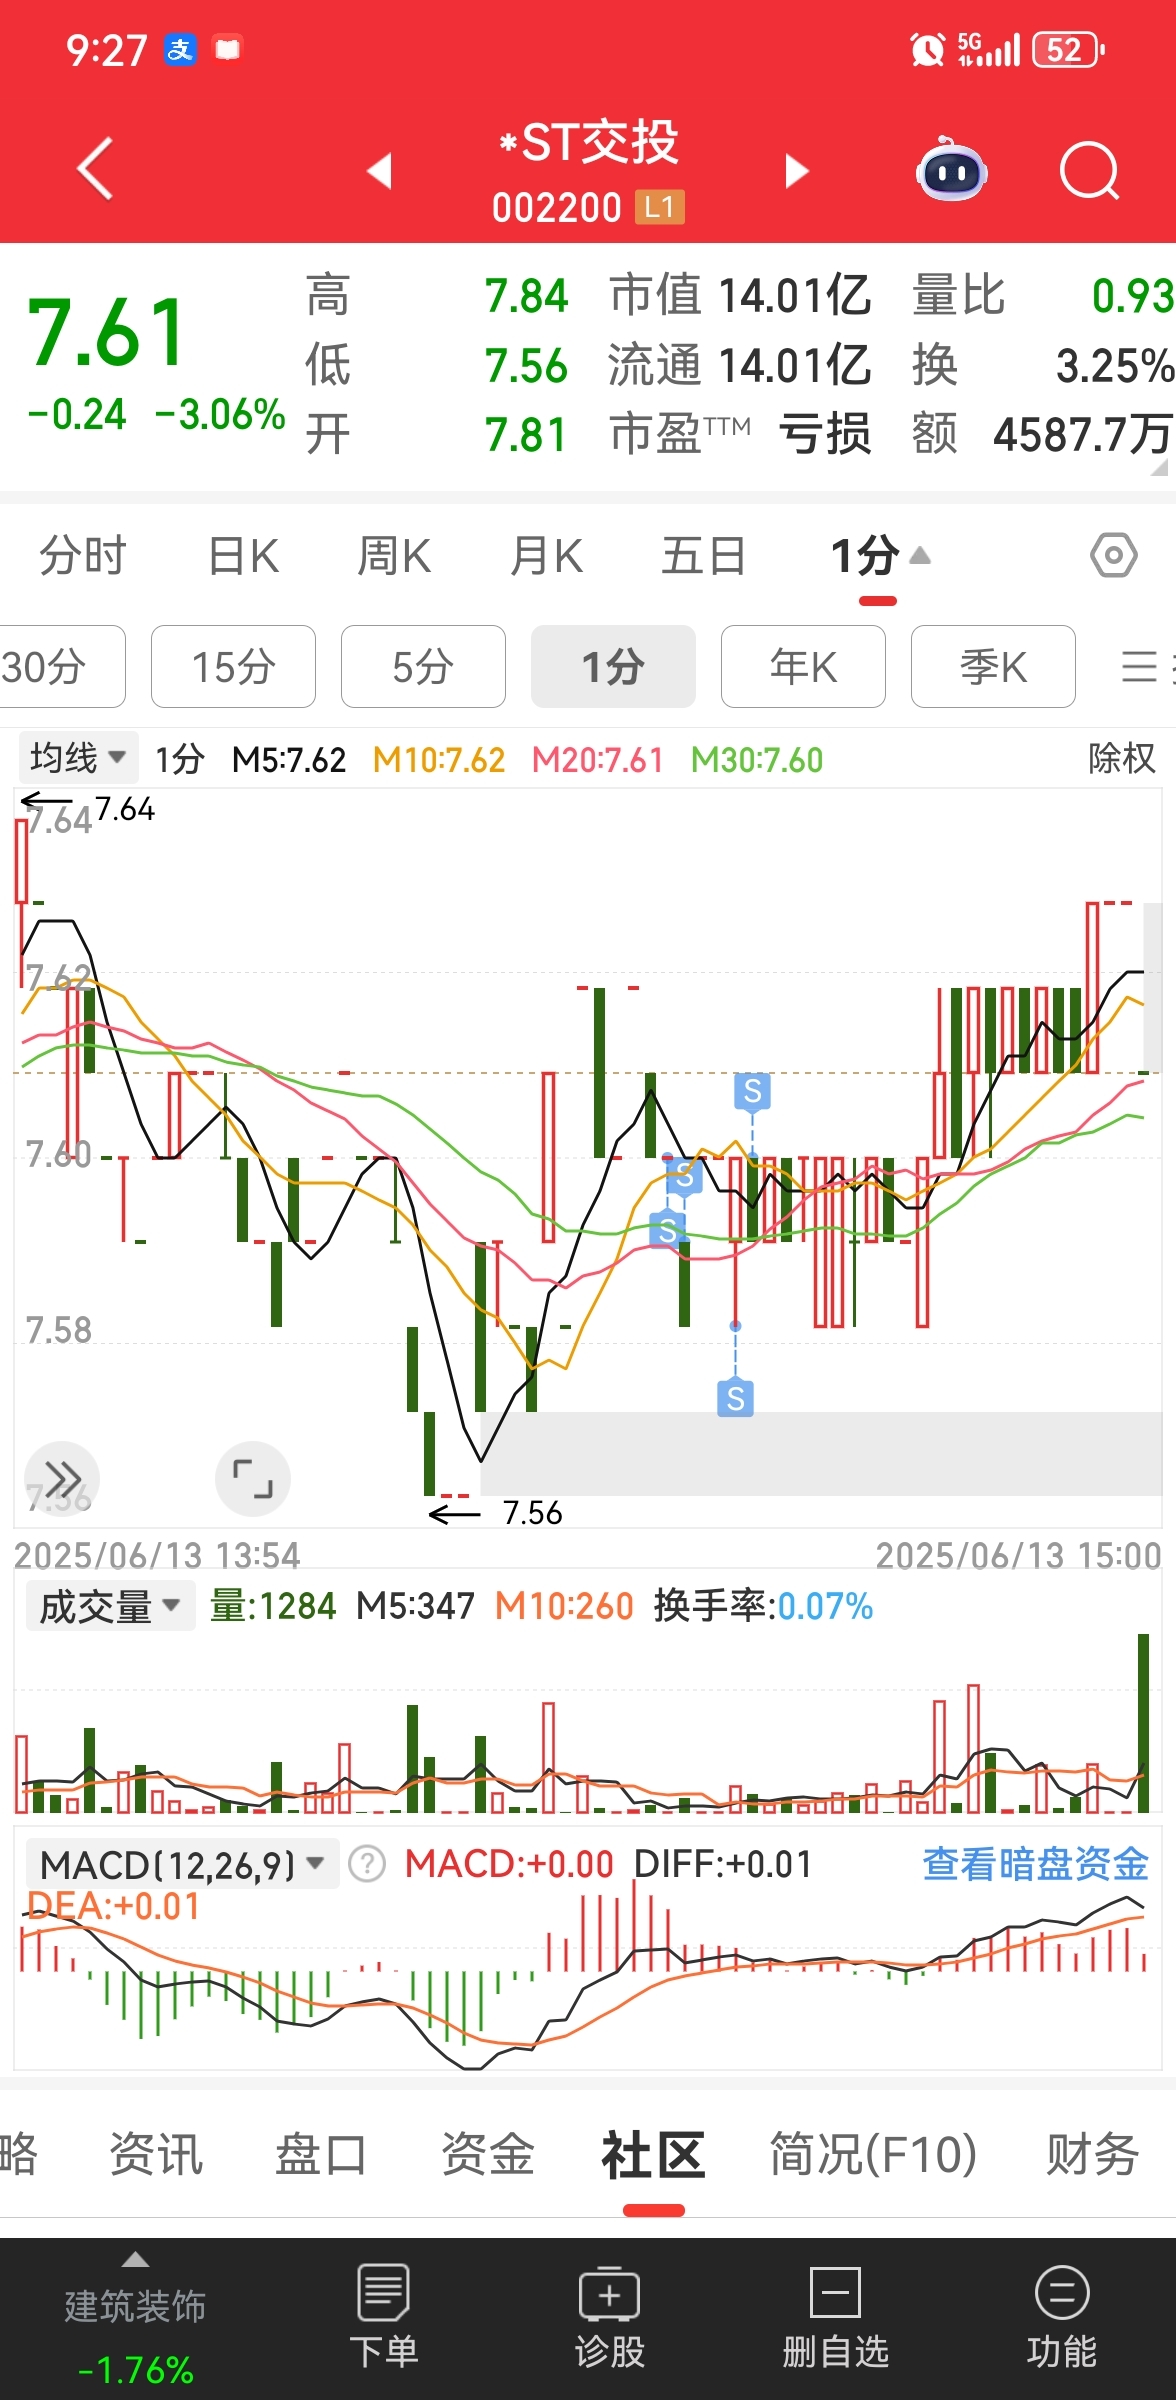The height and width of the screenshot is (2400, 1176).
Task: Select the 30分 period button
Action: (x=60, y=666)
